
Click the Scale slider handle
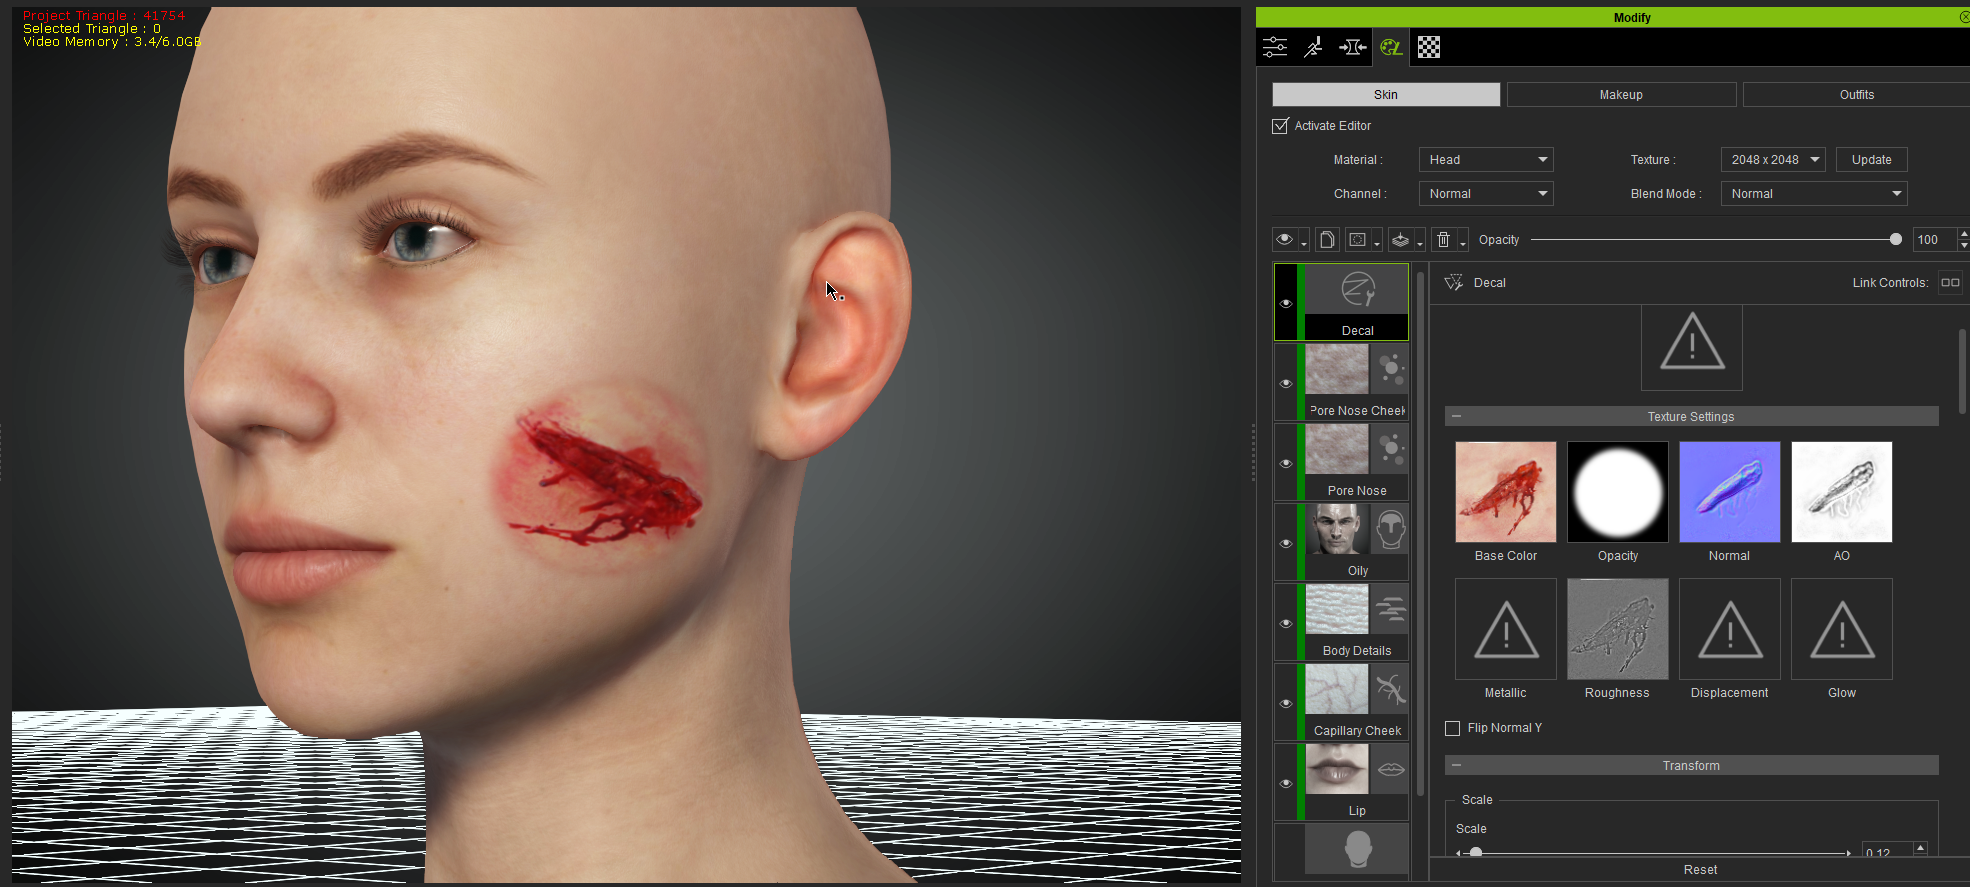[x=1476, y=853]
